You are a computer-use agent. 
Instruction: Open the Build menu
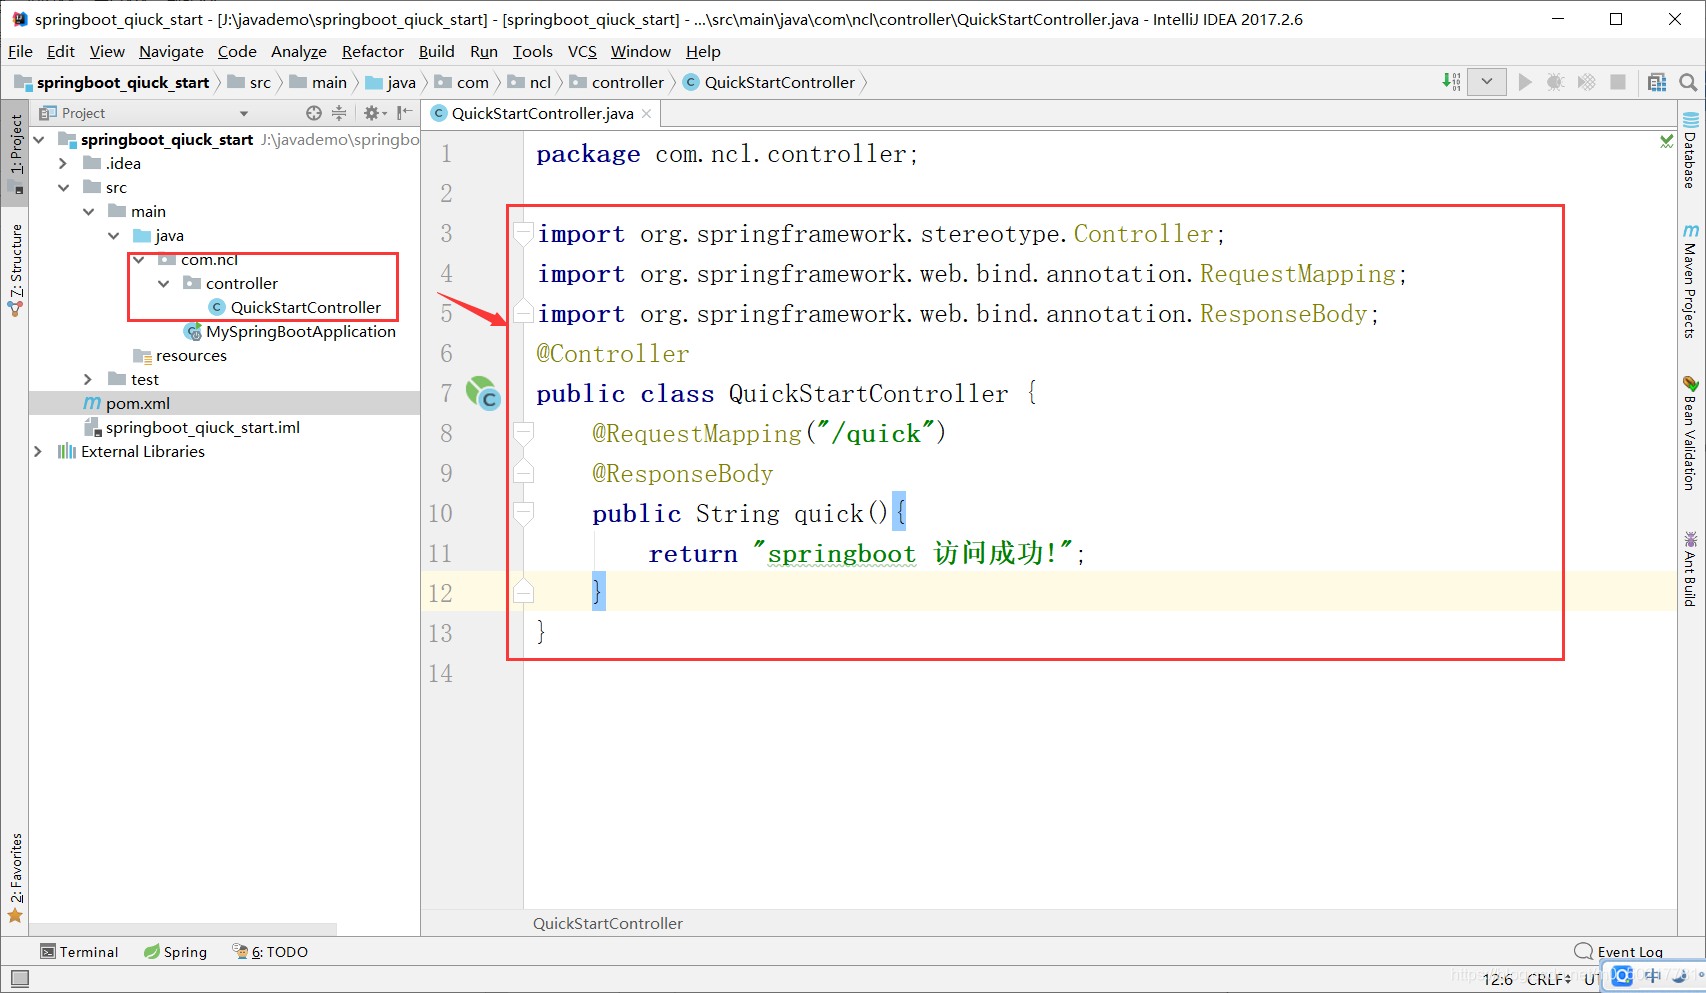pyautogui.click(x=436, y=51)
